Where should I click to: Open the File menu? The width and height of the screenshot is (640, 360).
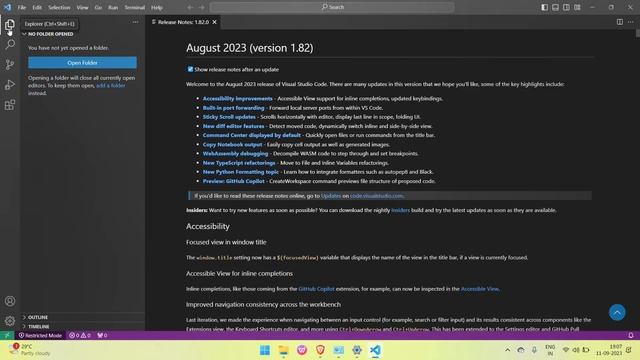pyautogui.click(x=22, y=7)
